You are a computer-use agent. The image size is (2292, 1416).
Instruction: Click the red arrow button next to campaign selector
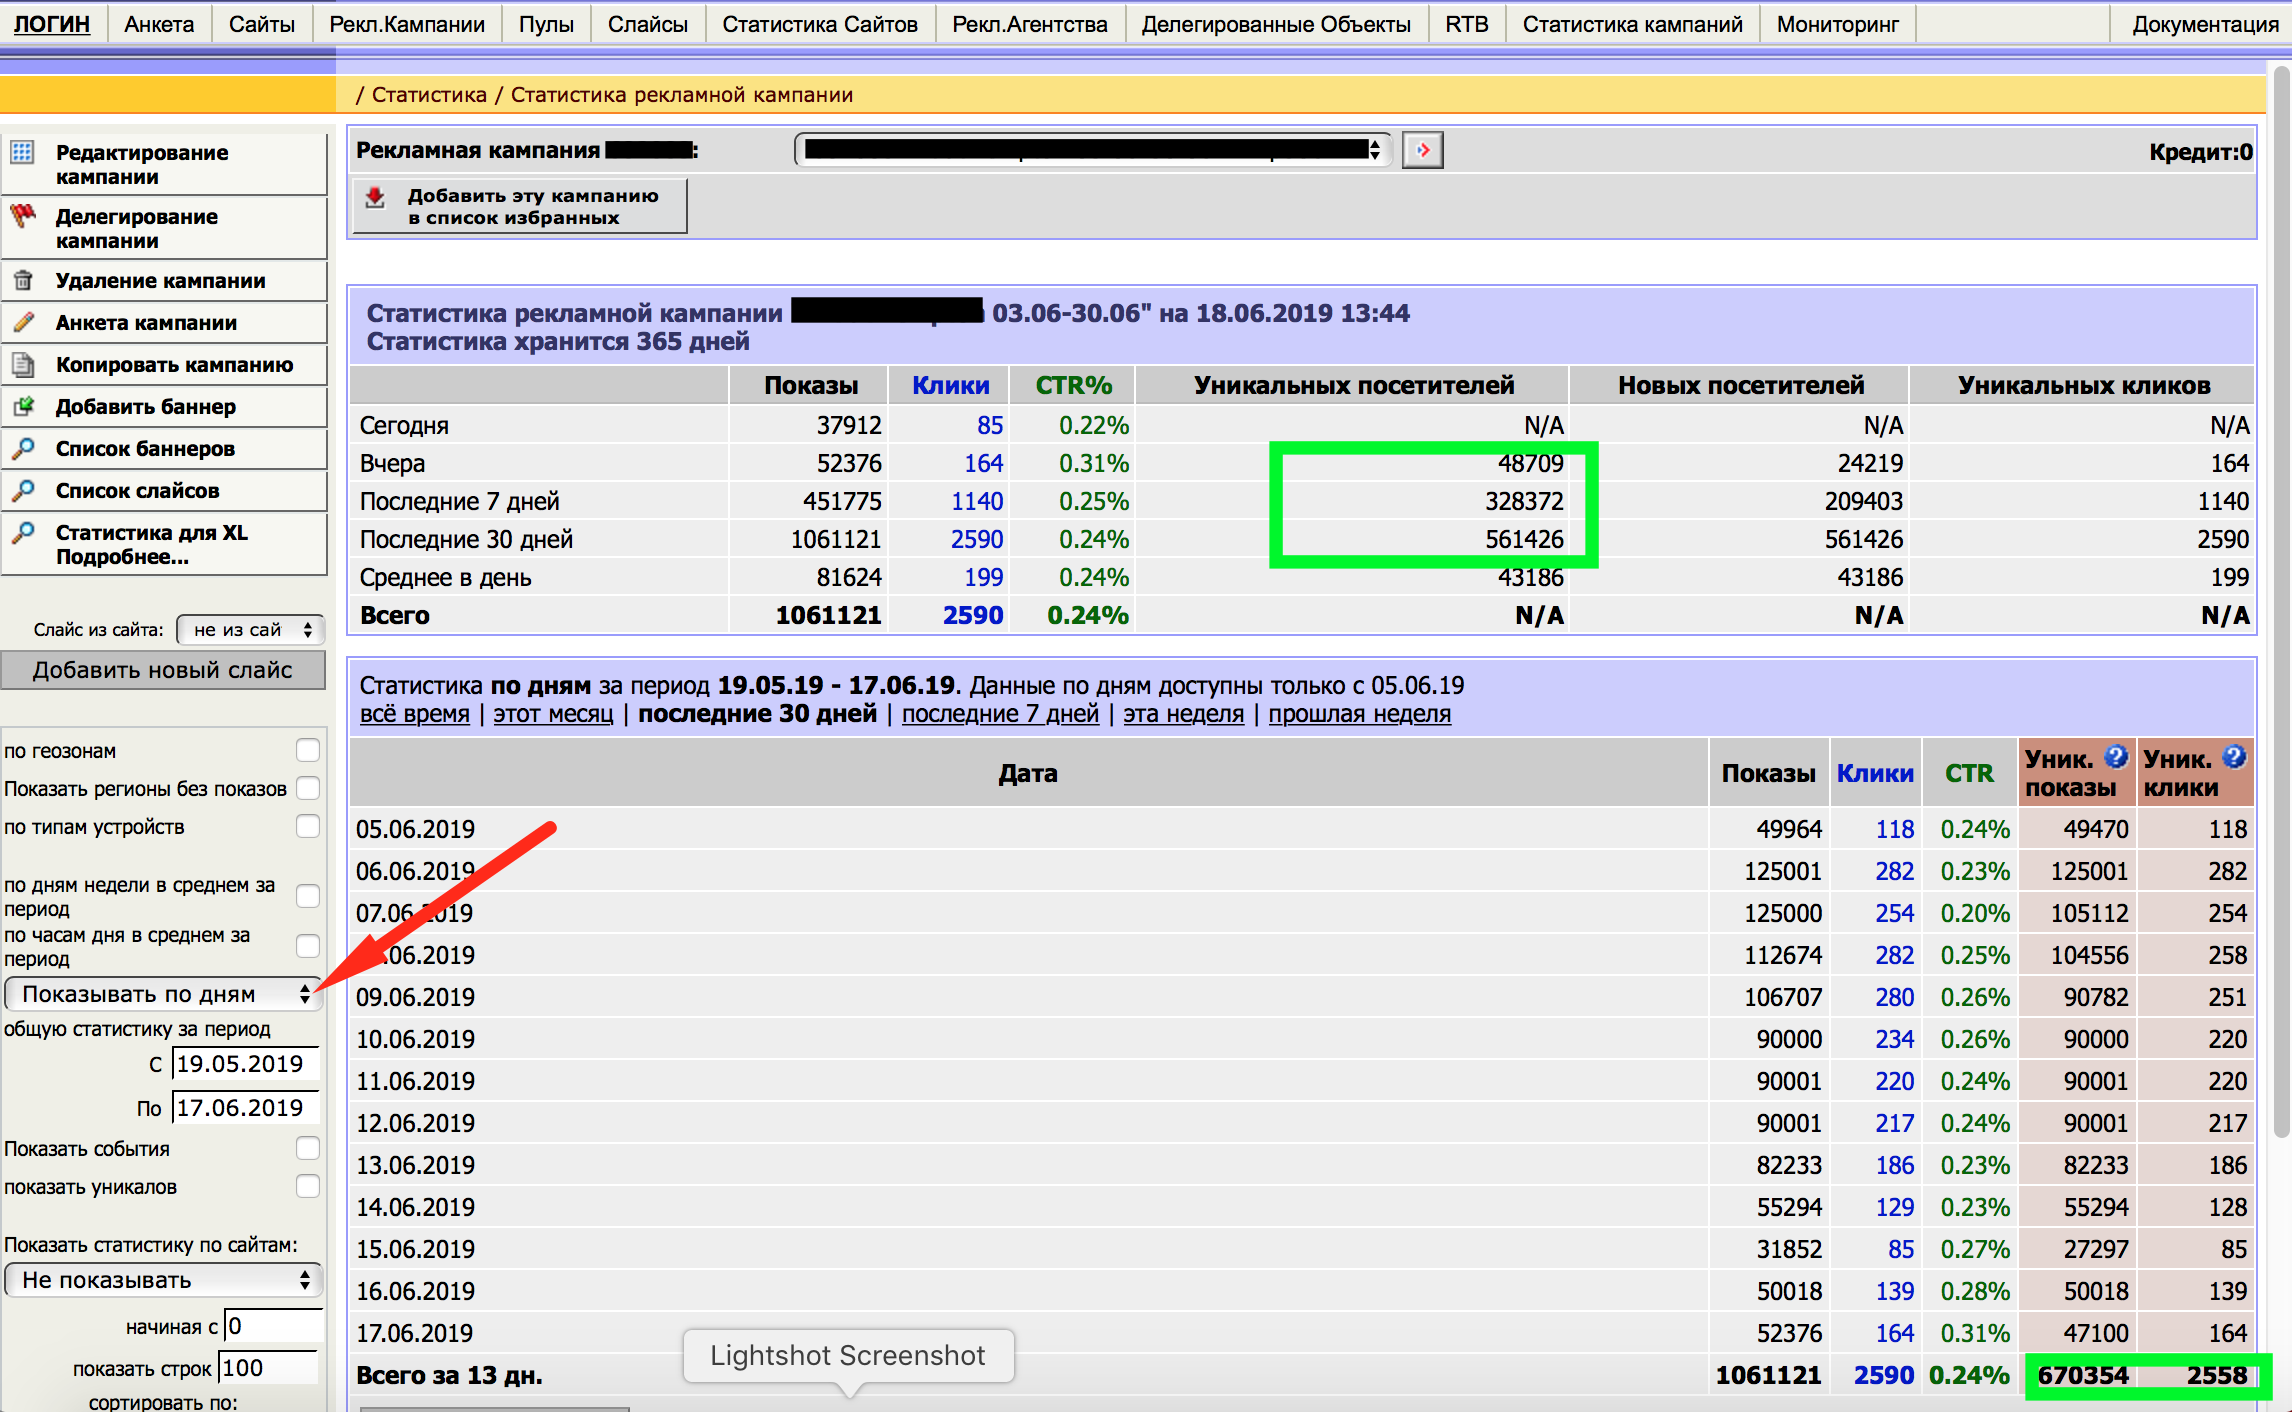click(x=1422, y=151)
